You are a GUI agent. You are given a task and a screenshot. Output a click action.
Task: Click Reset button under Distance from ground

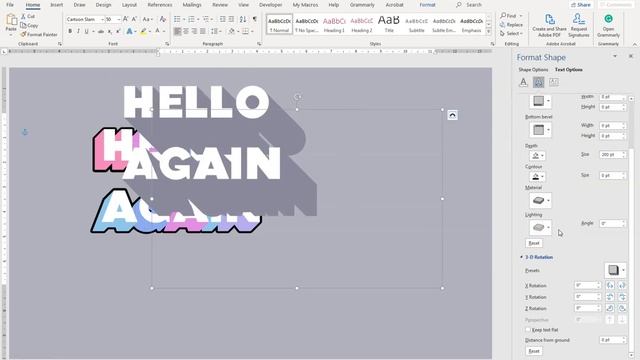tap(534, 351)
